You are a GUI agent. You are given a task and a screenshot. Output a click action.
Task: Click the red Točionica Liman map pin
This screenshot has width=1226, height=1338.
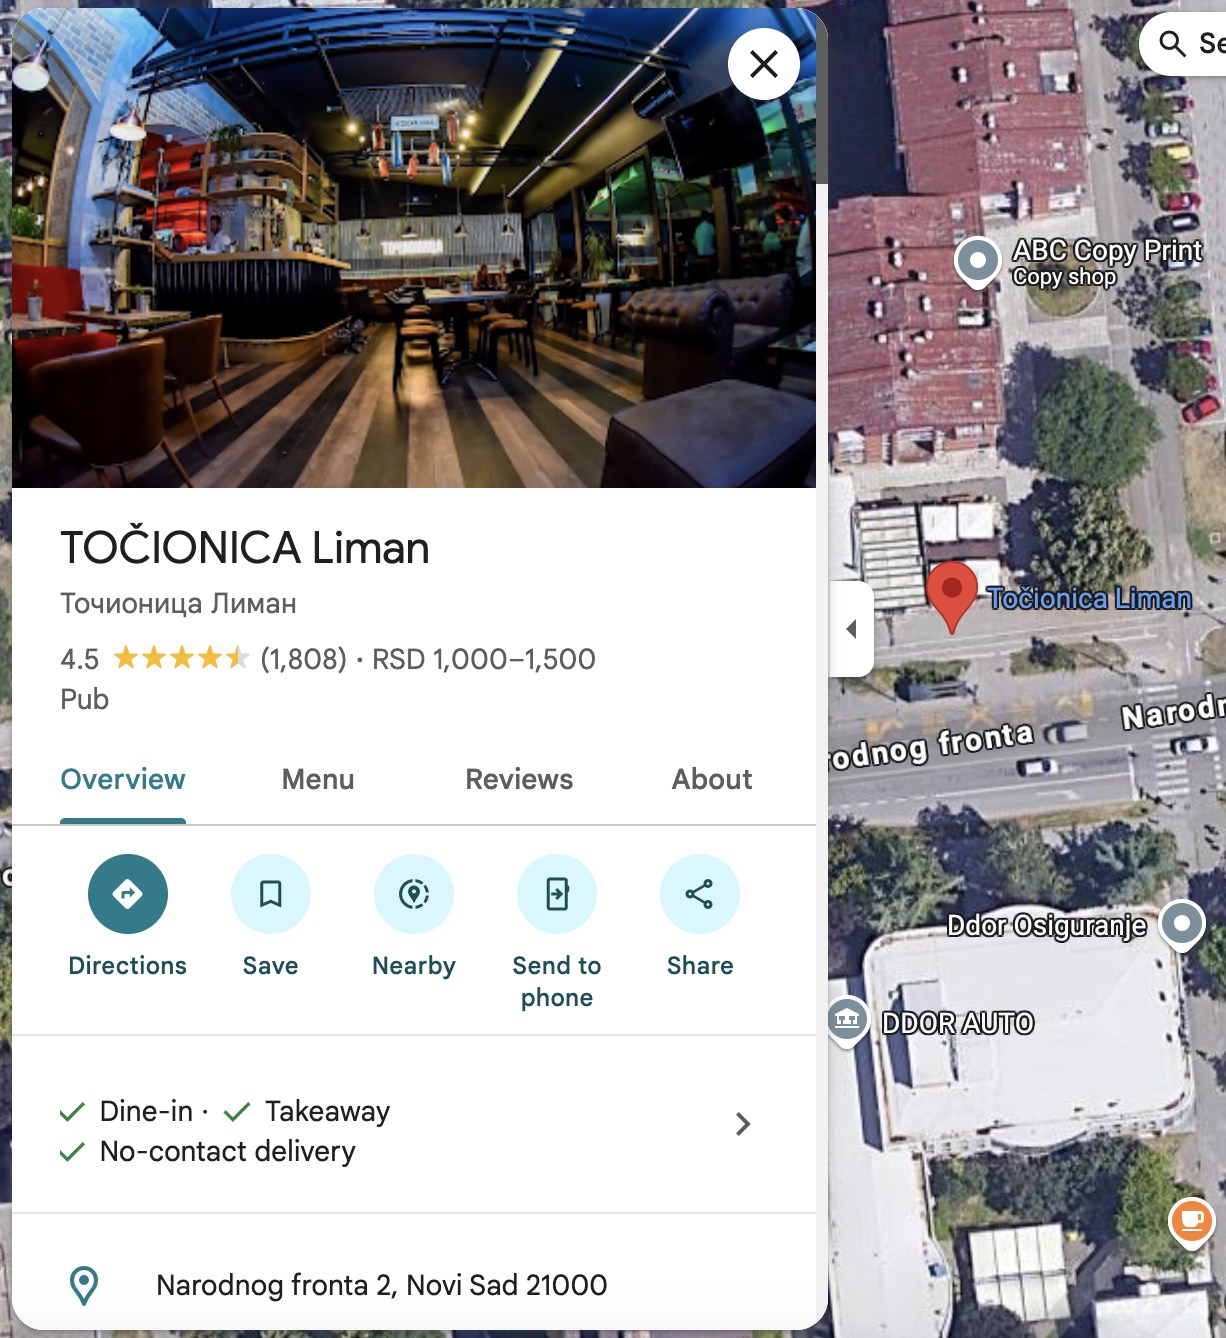tap(952, 596)
